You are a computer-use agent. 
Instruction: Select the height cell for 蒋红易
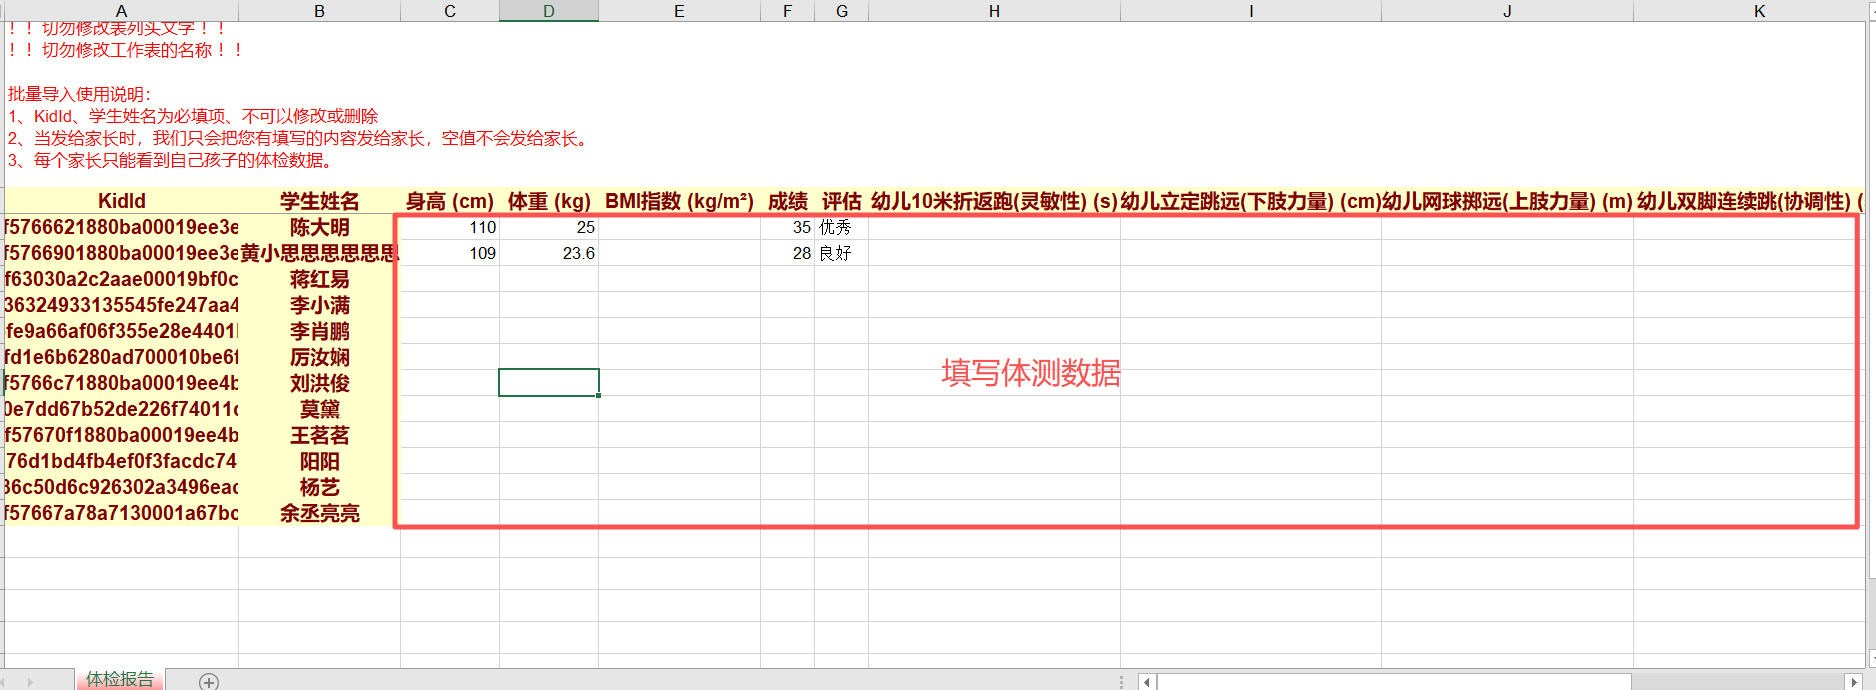(450, 279)
